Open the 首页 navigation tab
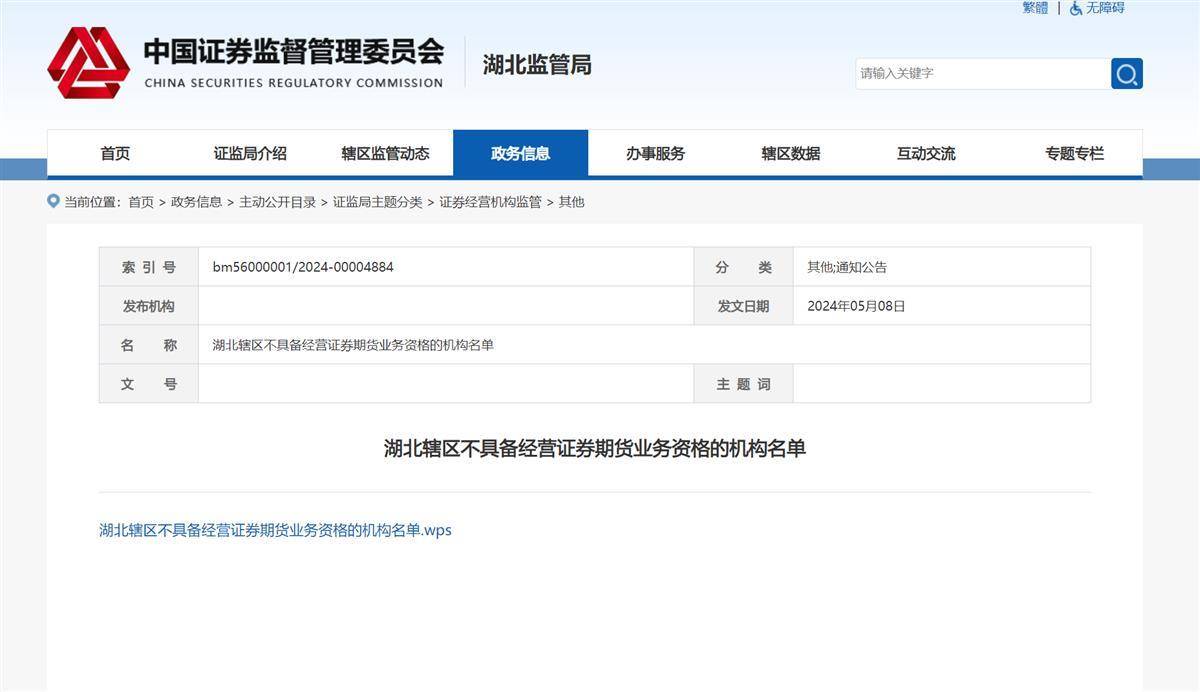The width and height of the screenshot is (1200, 692). tap(115, 154)
